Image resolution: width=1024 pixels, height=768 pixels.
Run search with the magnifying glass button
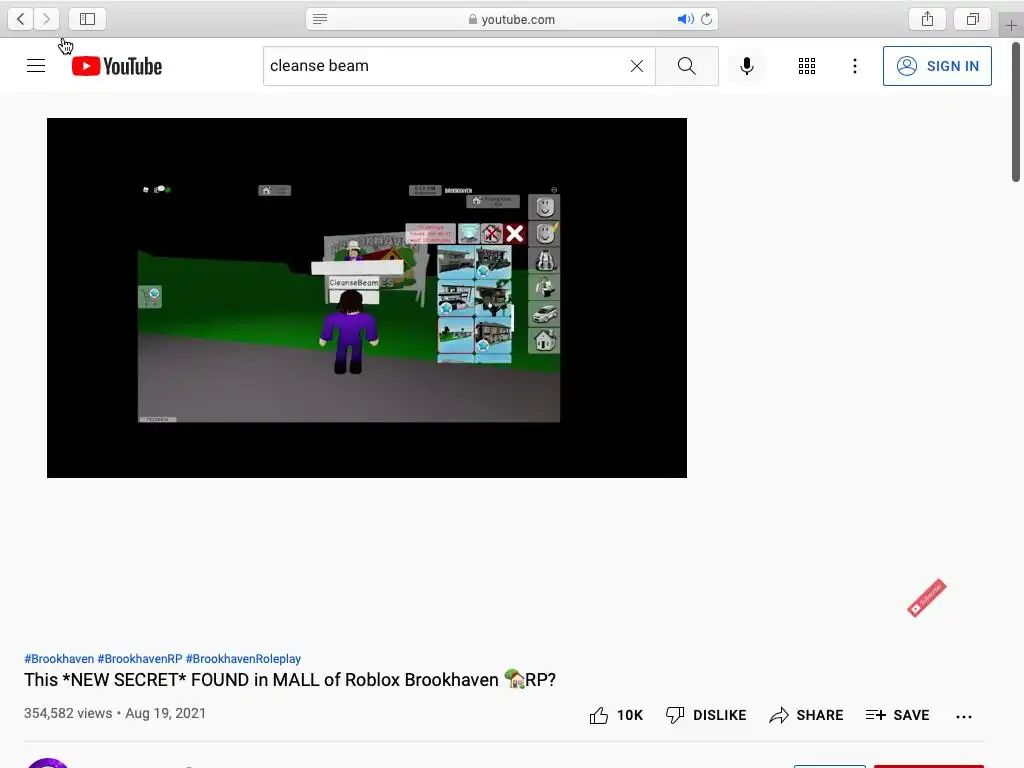pyautogui.click(x=686, y=66)
